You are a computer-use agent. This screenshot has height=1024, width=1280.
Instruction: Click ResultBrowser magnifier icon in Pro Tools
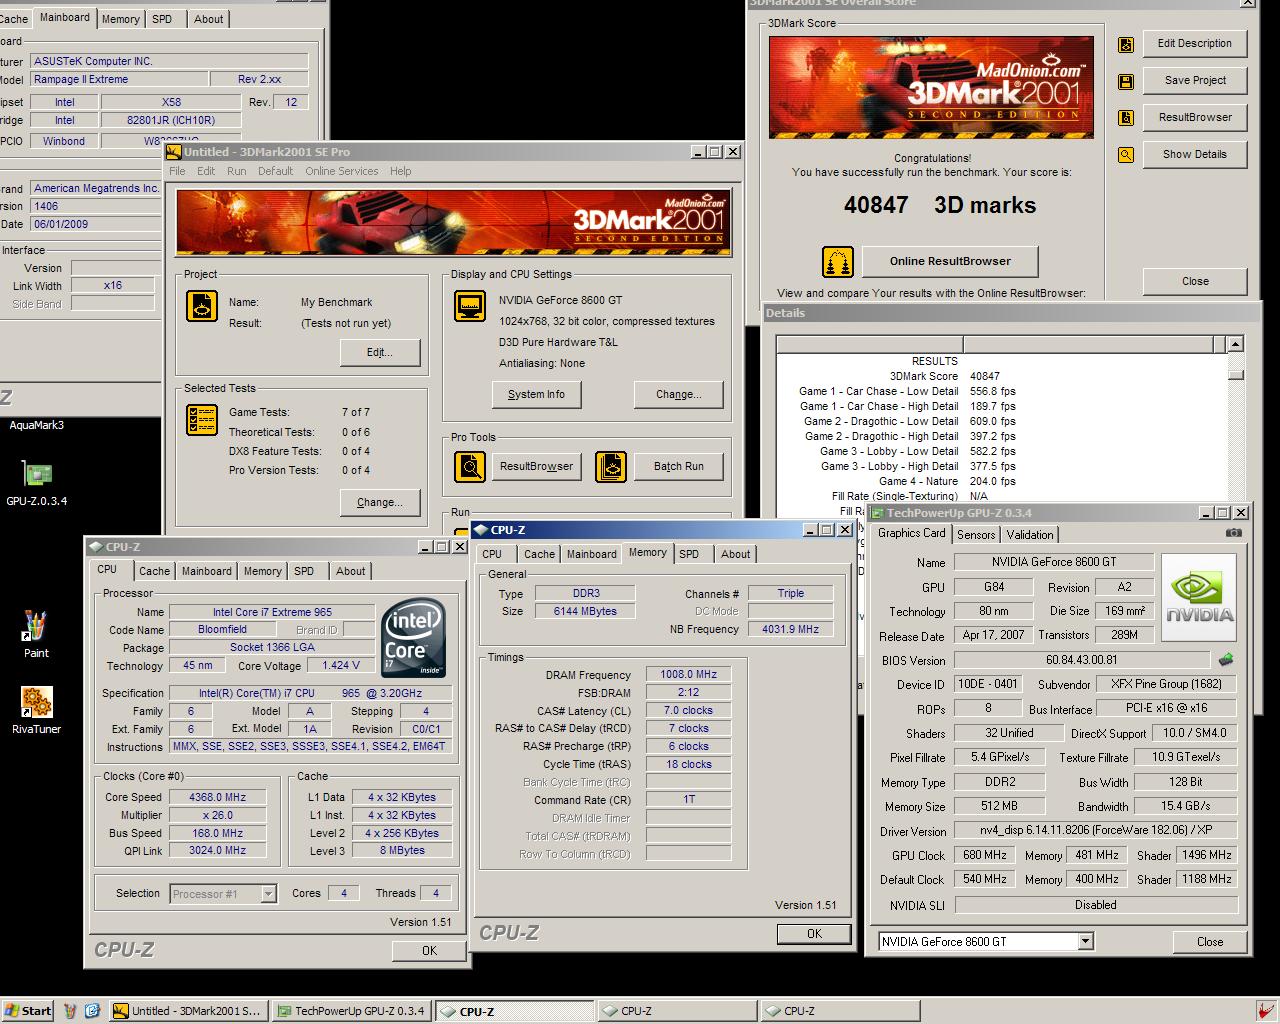(x=470, y=466)
